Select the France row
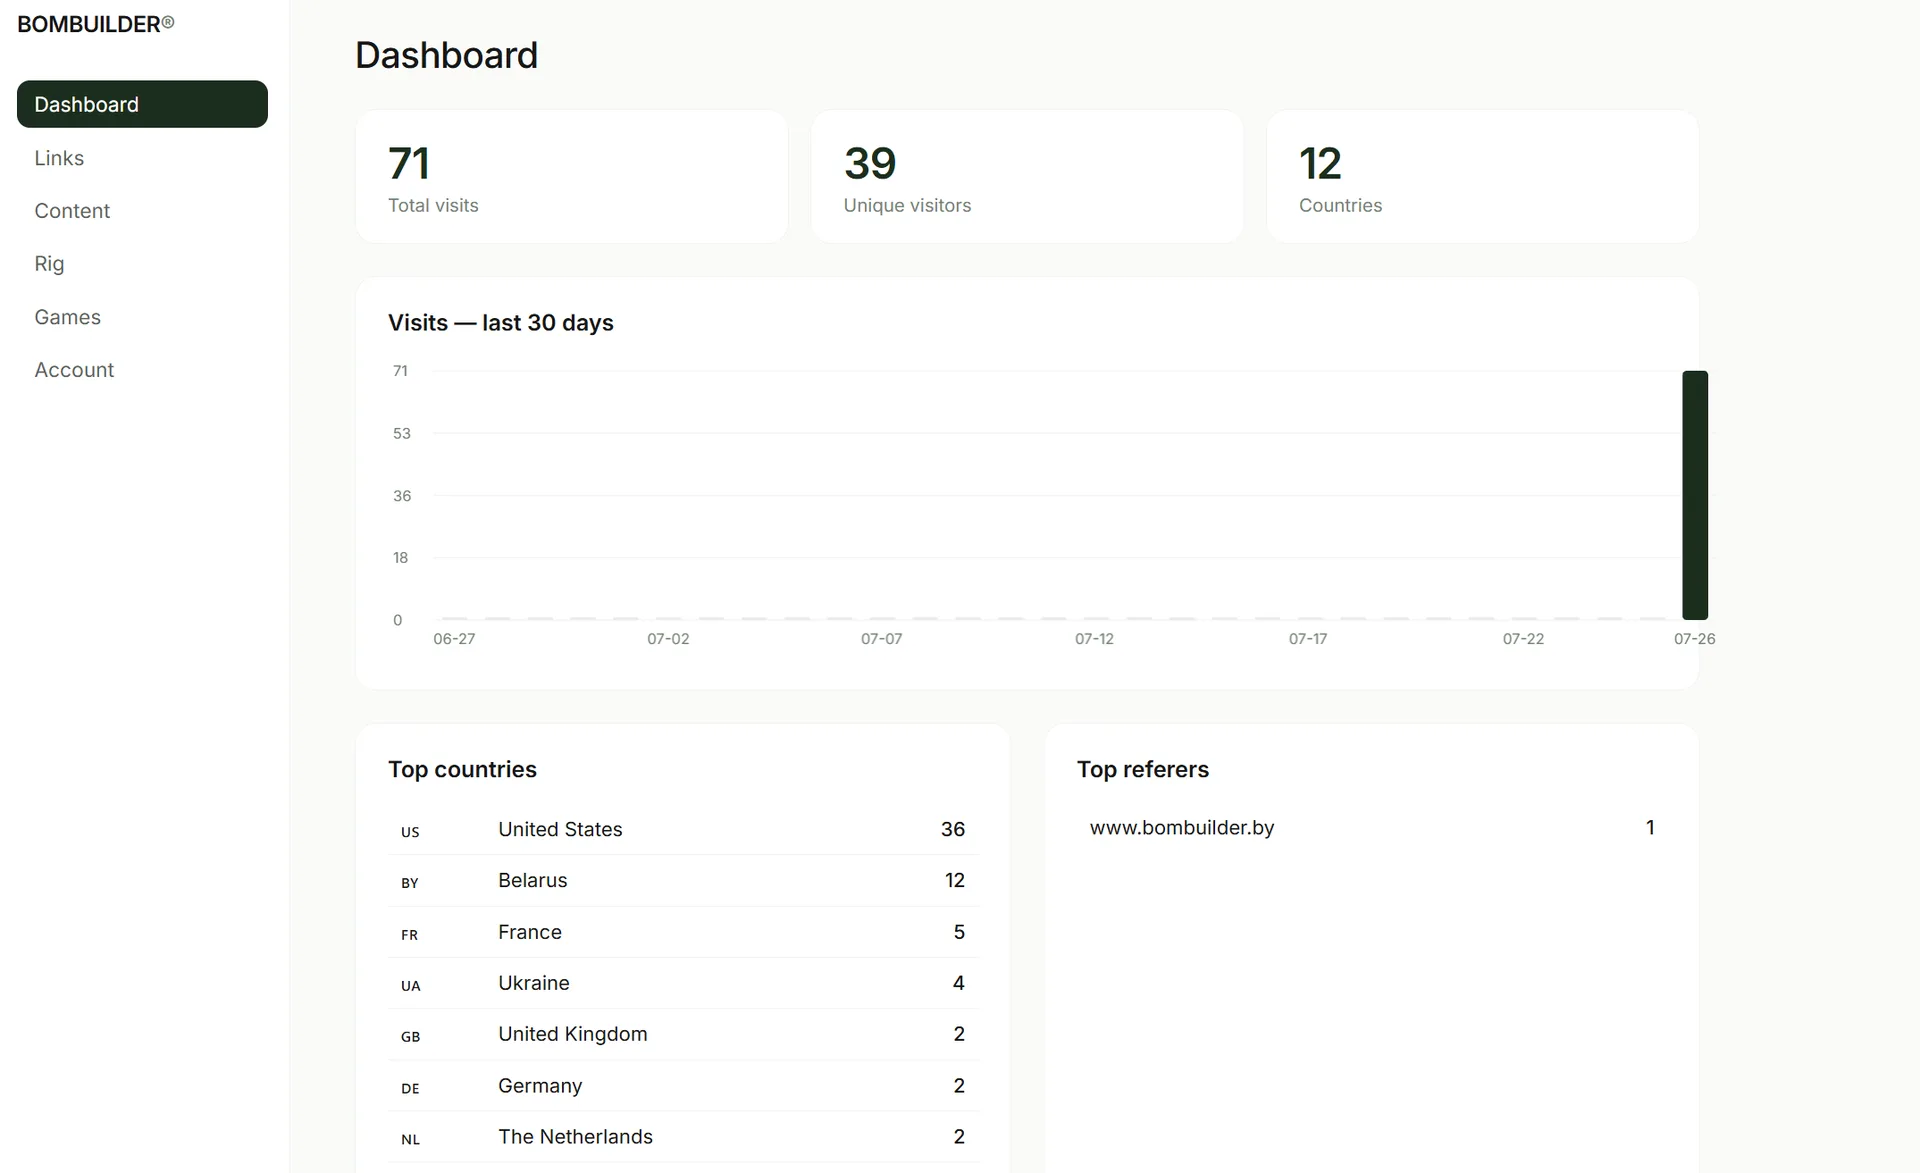 click(683, 932)
